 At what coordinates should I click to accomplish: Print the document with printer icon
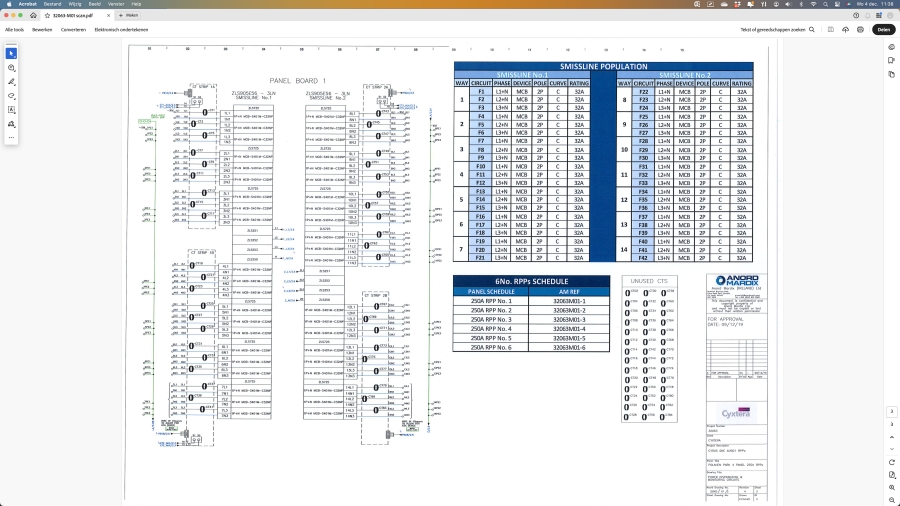tap(860, 30)
